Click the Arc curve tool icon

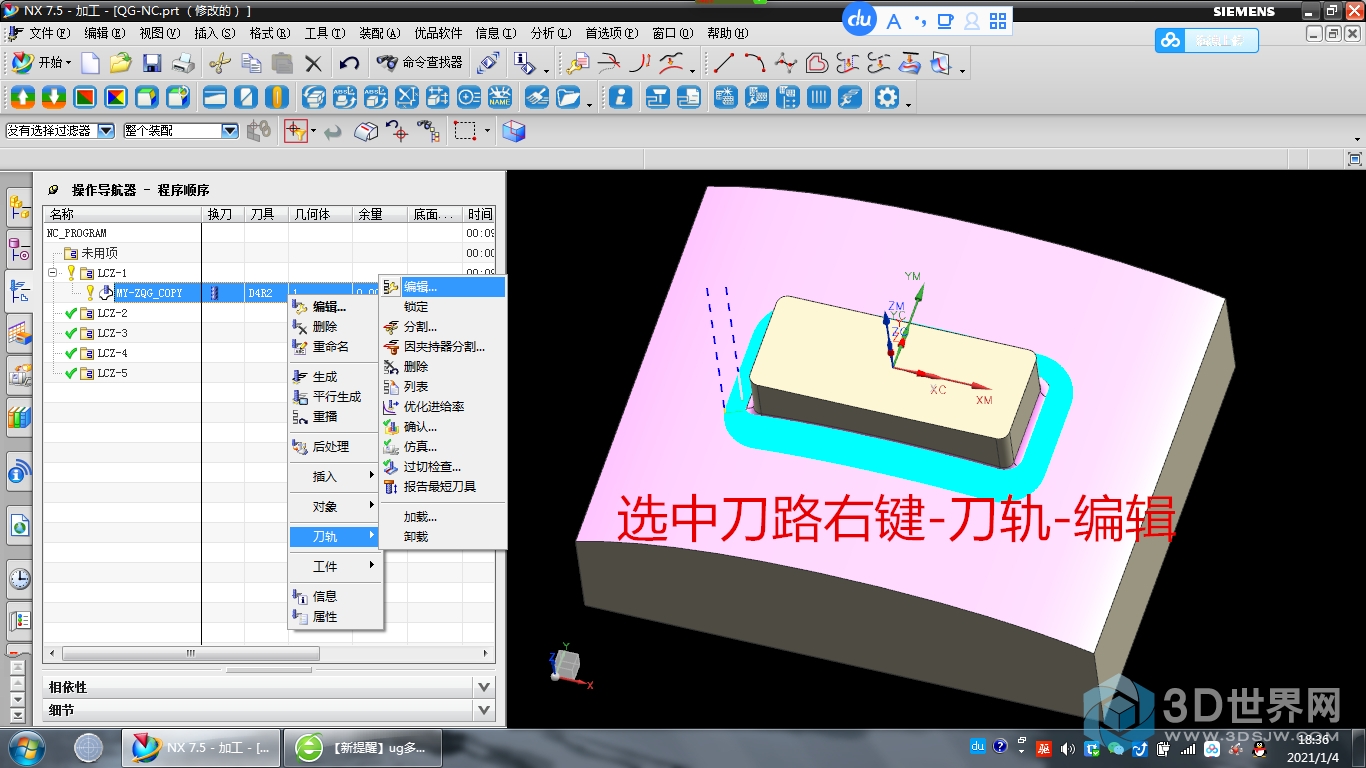[x=755, y=63]
